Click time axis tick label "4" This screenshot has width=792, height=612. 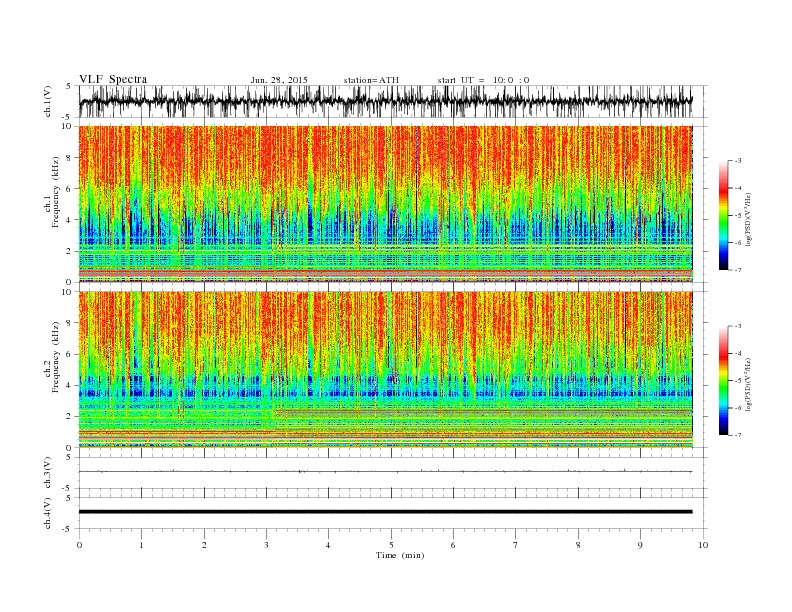(329, 545)
